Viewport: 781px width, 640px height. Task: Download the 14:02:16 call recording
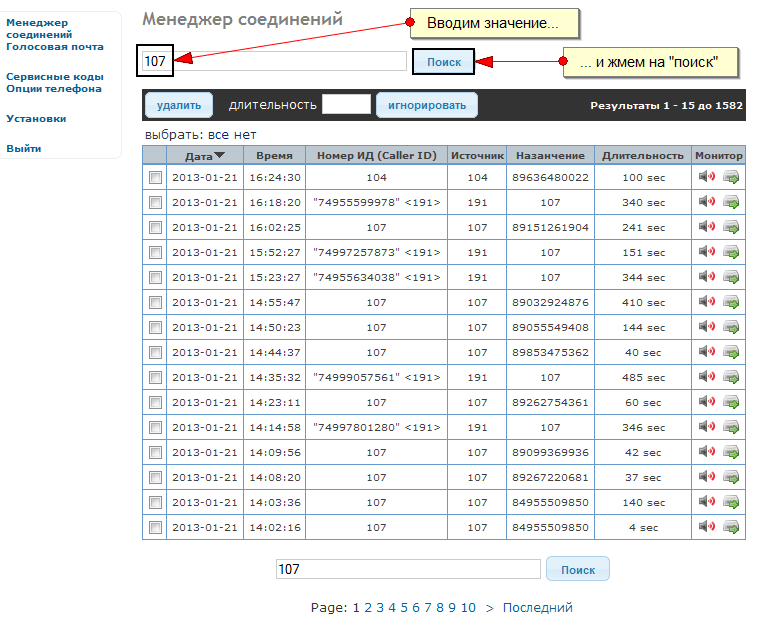click(x=731, y=527)
